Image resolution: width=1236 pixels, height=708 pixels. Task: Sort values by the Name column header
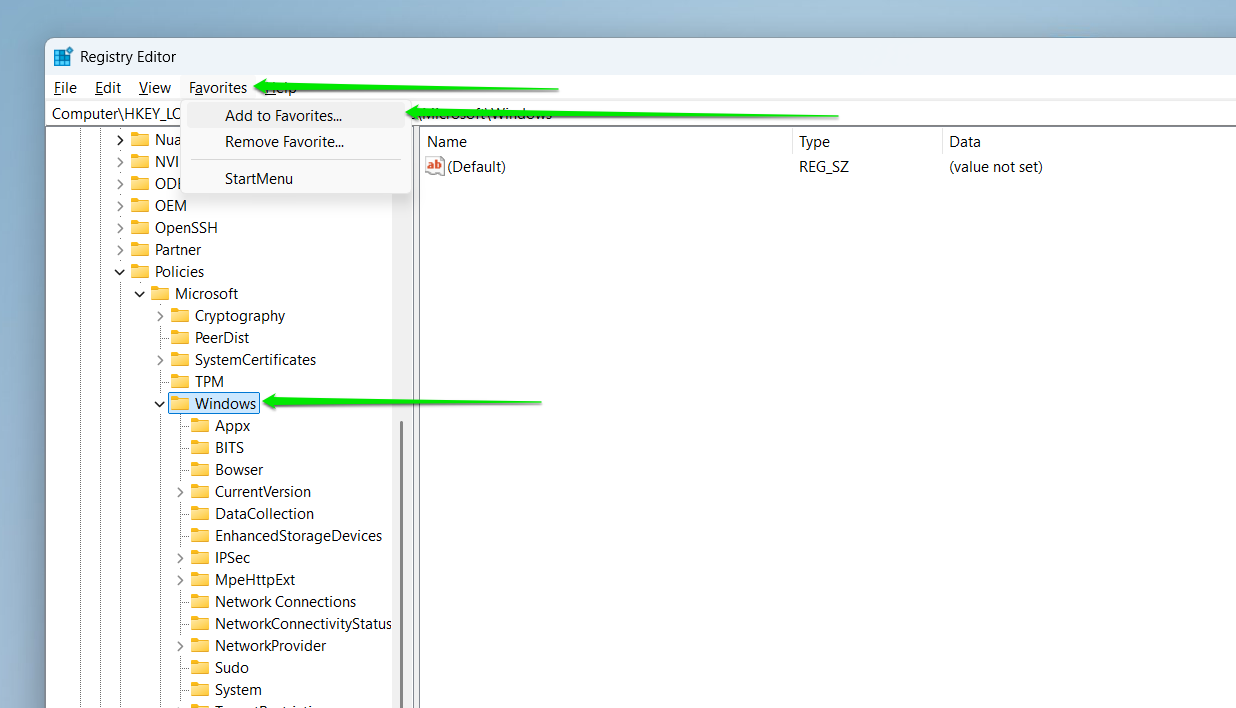(606, 142)
